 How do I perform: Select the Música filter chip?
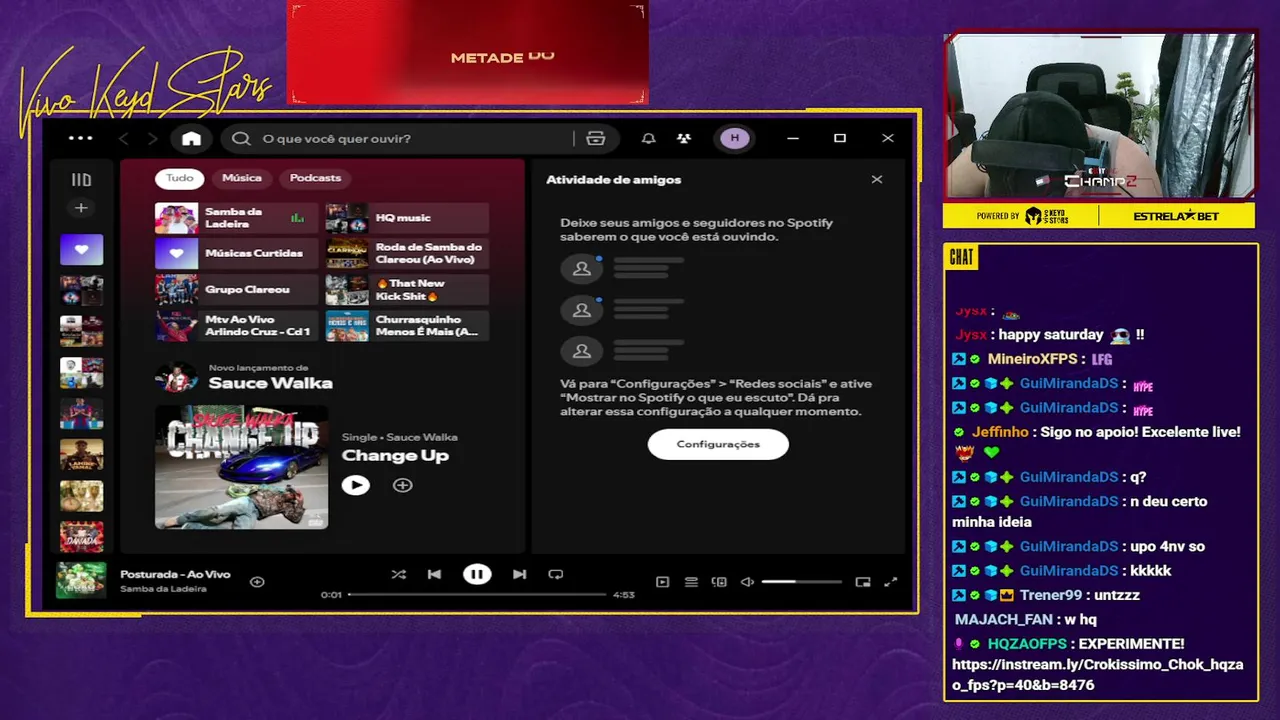click(242, 178)
